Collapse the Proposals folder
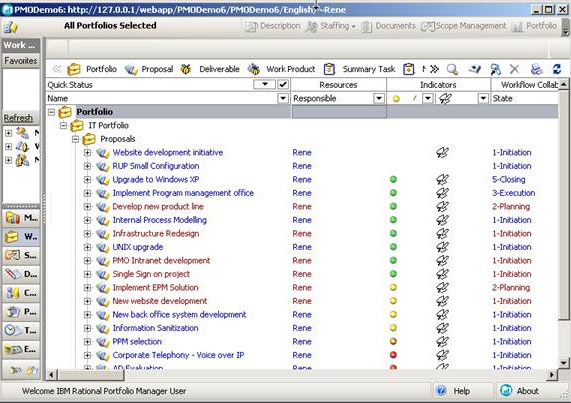Screen dimensions: 571x403 (x=75, y=139)
